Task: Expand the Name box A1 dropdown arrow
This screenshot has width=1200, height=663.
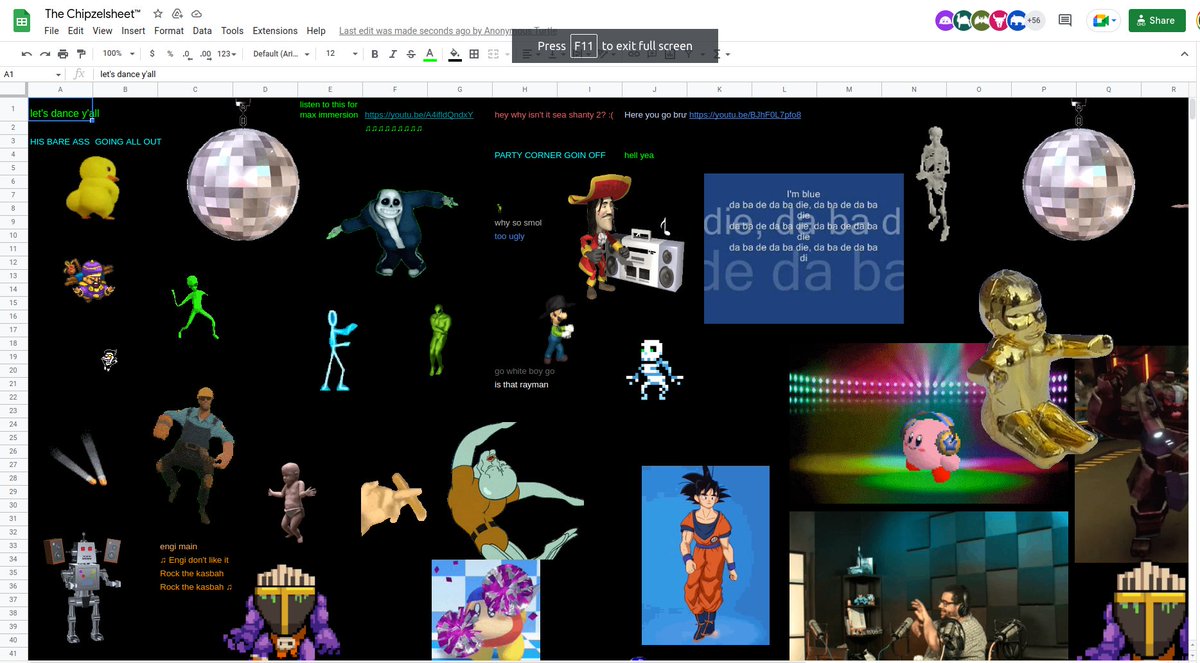Action: pos(58,74)
